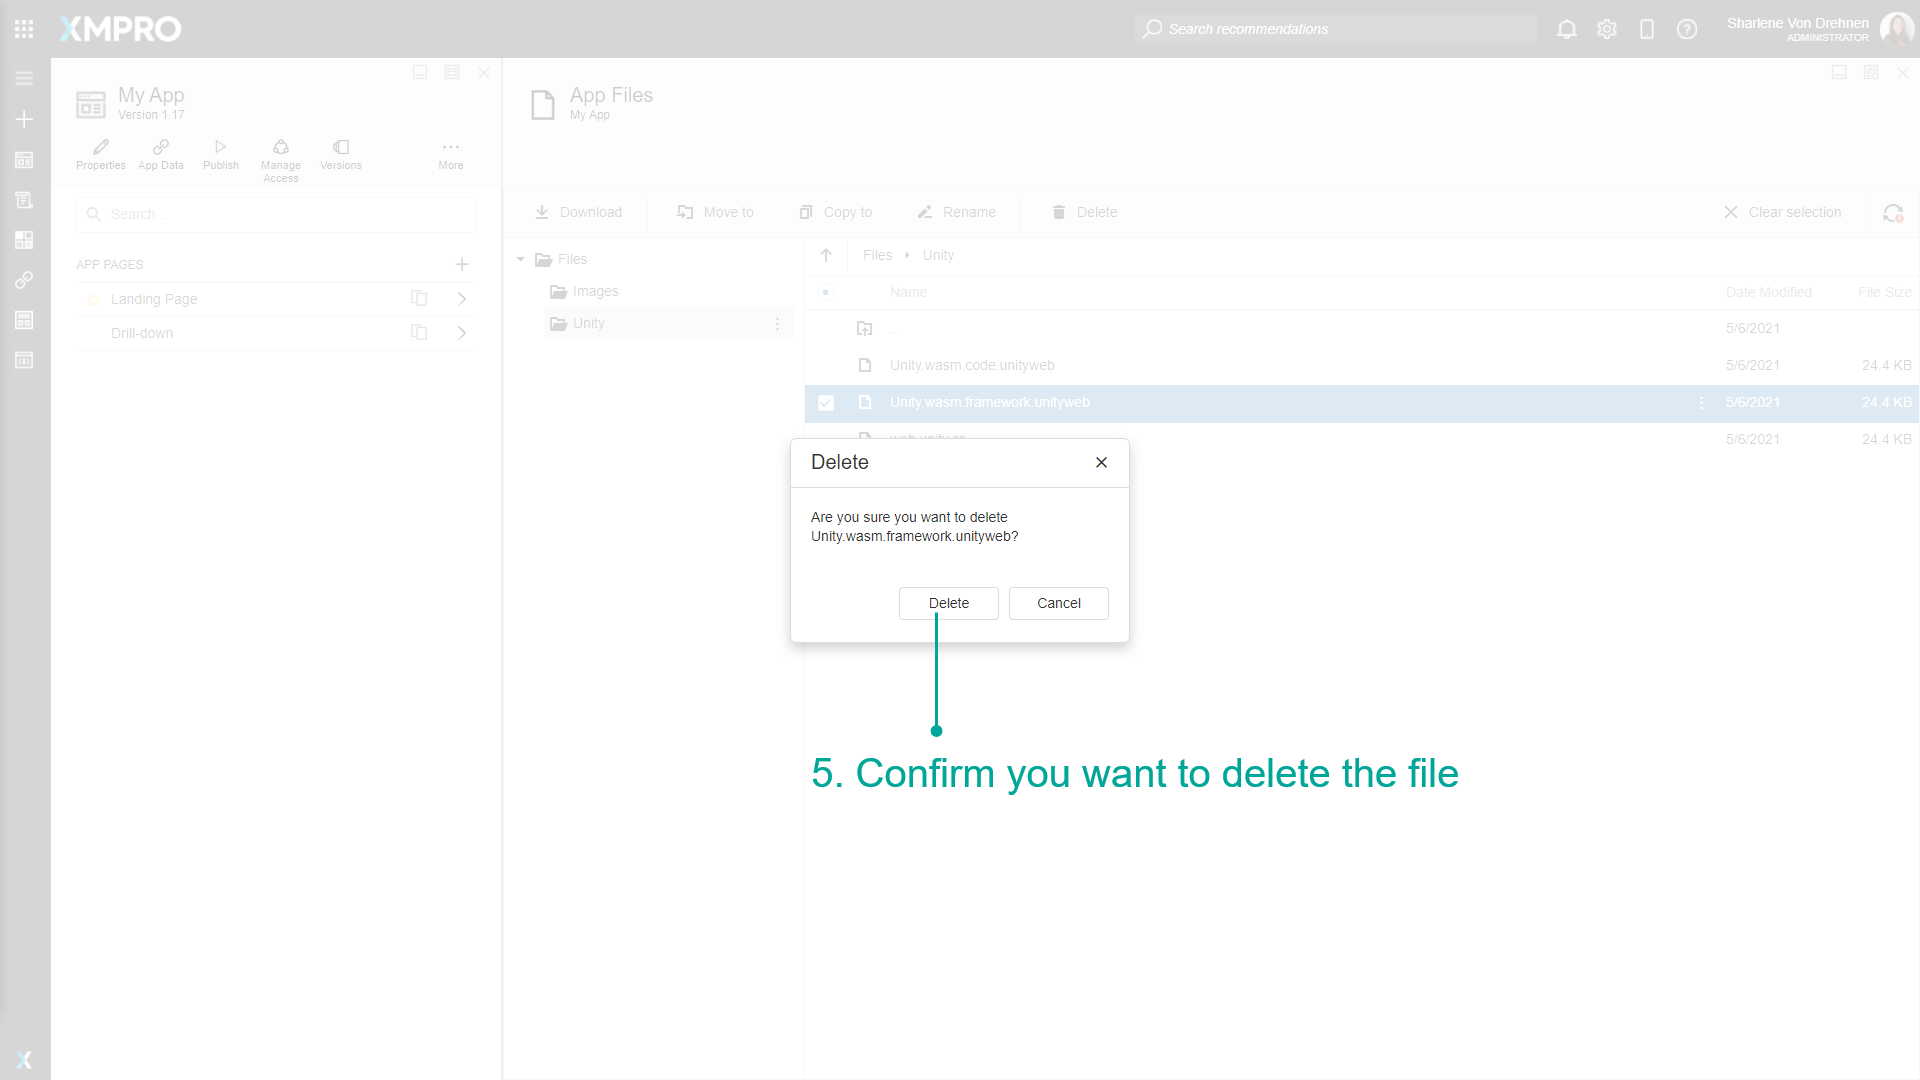Click the duplicate icon next to Landing Page
This screenshot has width=1920, height=1080.
pos(418,298)
